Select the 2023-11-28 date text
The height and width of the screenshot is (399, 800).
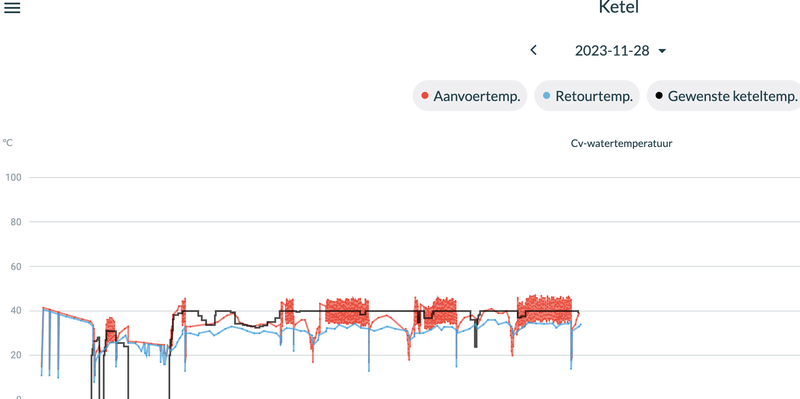[612, 51]
